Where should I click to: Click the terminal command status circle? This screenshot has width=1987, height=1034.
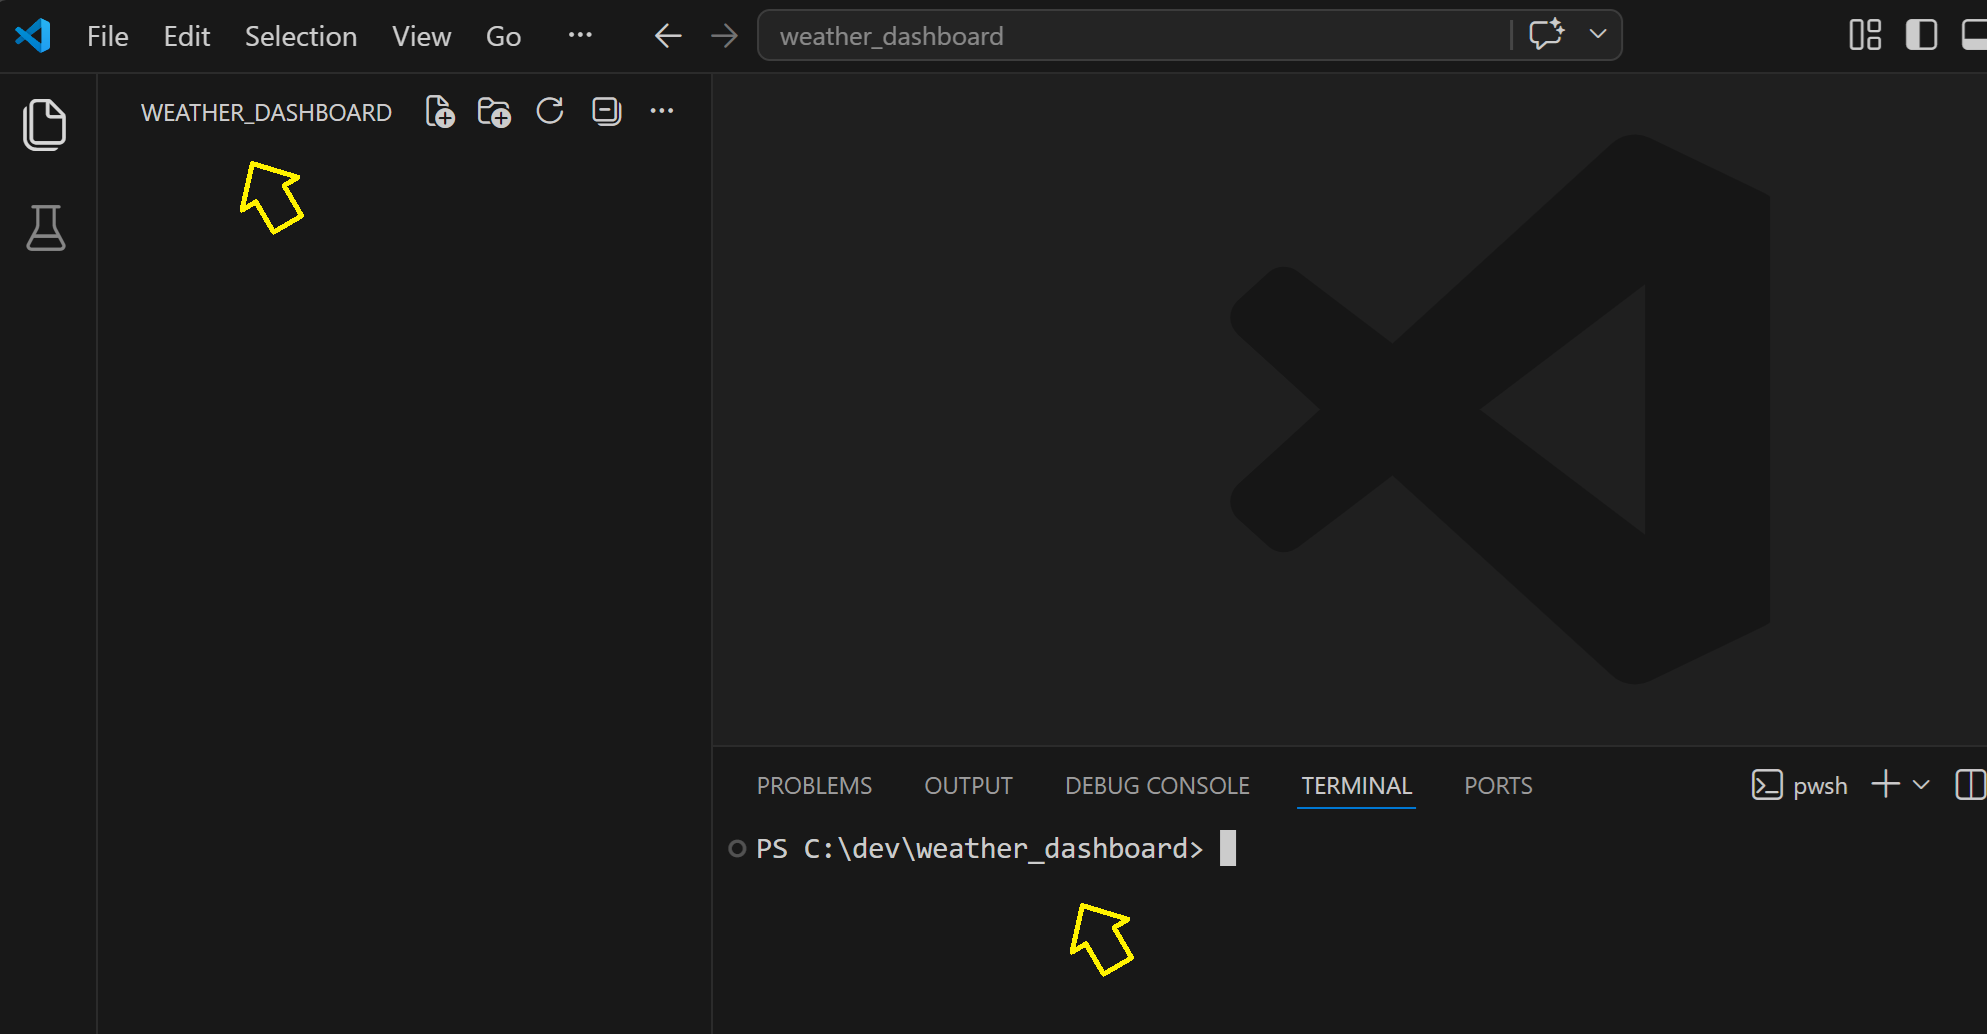(737, 849)
